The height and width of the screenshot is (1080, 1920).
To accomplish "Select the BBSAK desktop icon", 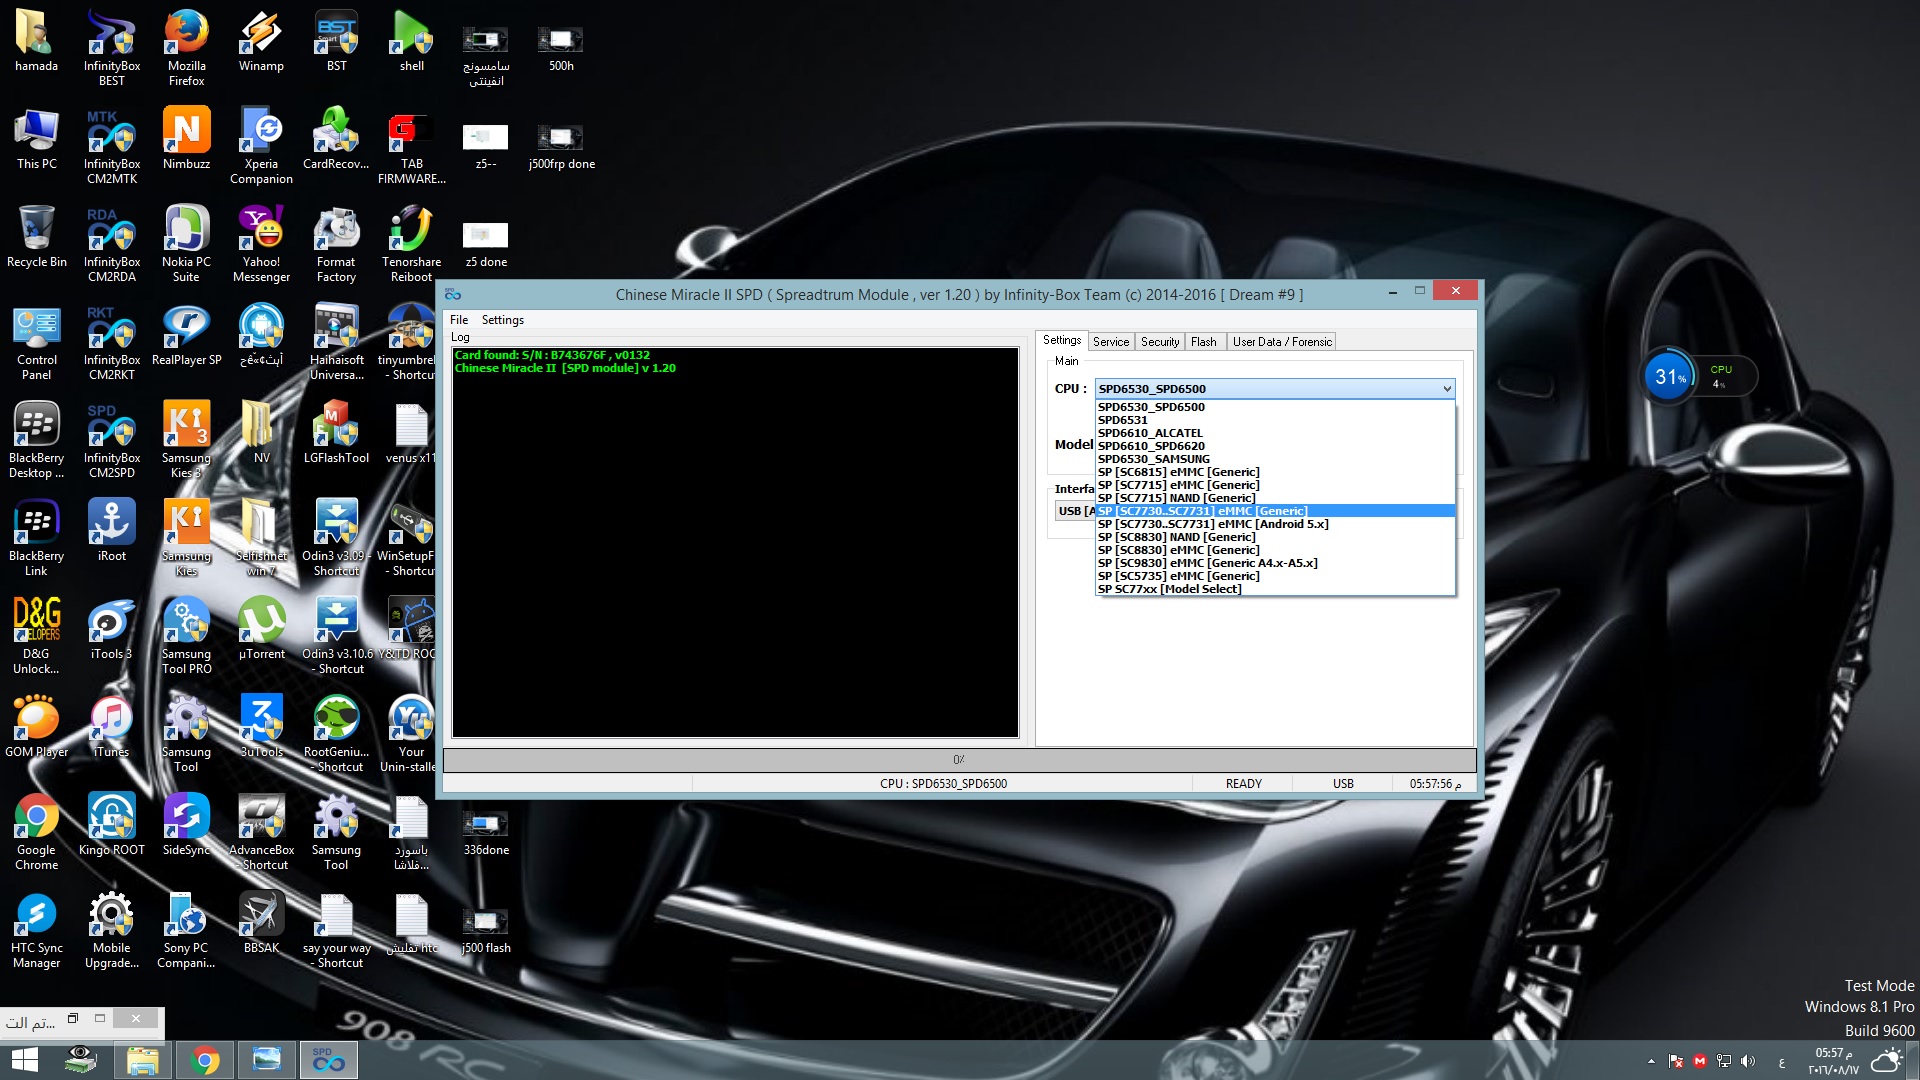I will click(261, 922).
